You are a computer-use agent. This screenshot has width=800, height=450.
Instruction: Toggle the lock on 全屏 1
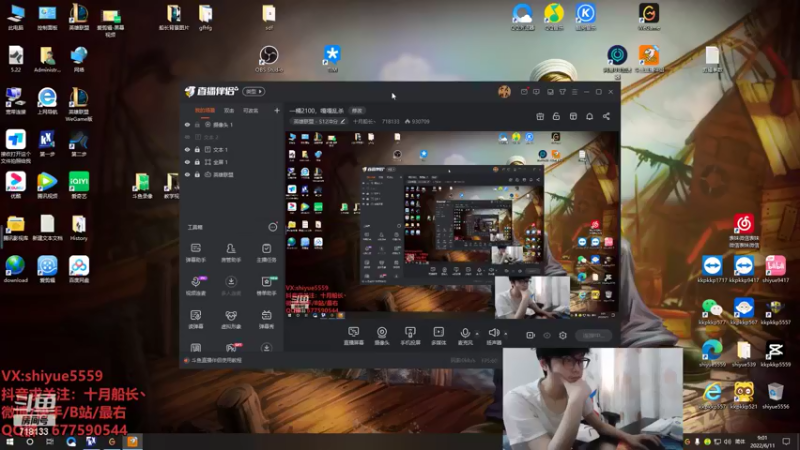tap(197, 162)
